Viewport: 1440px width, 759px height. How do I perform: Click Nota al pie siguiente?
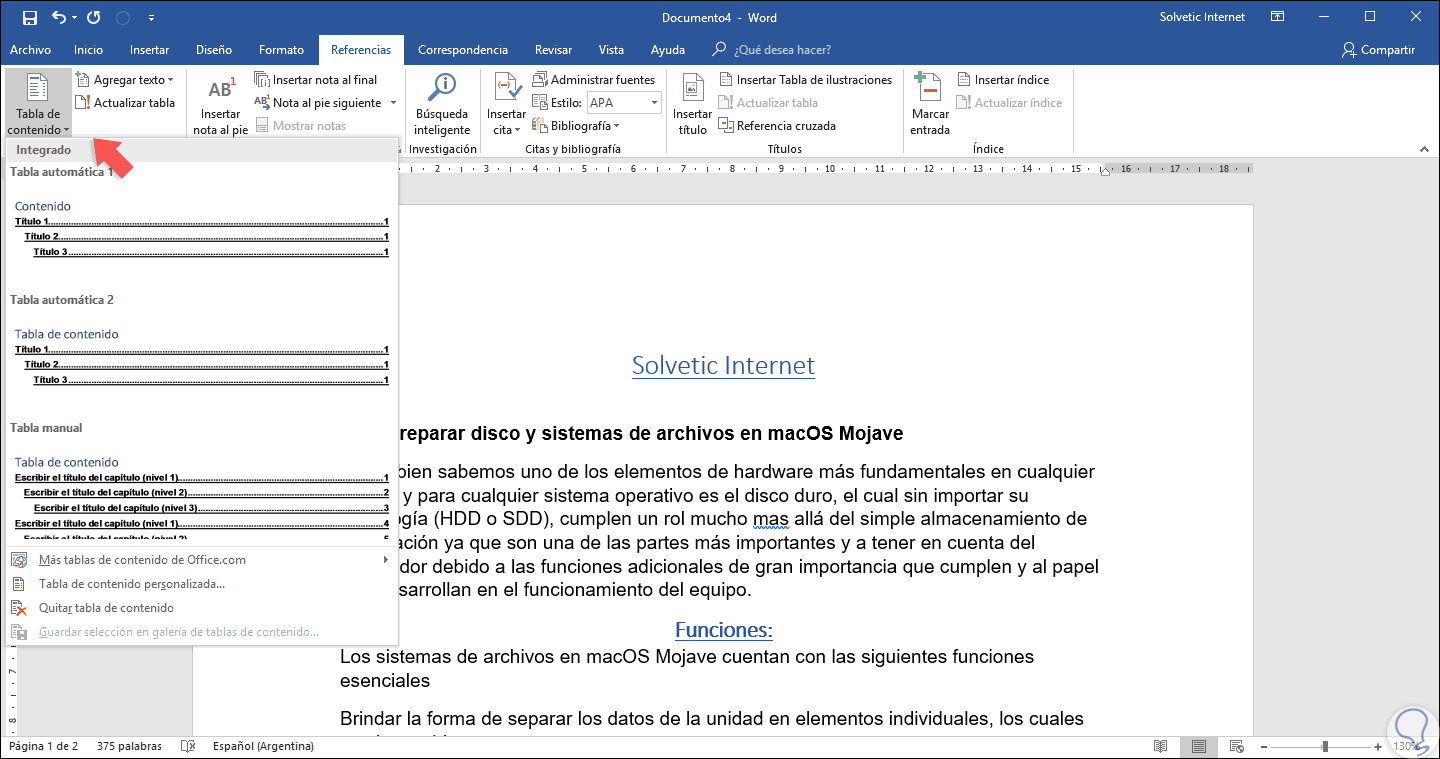point(318,103)
